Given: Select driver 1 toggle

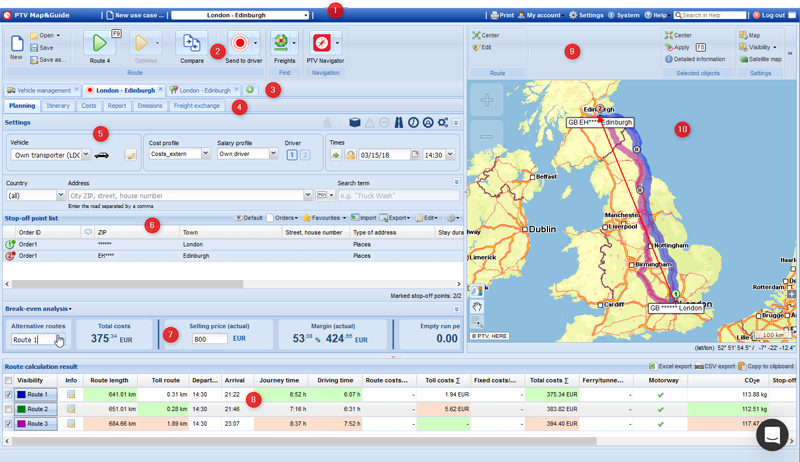Looking at the screenshot, I should [x=292, y=155].
